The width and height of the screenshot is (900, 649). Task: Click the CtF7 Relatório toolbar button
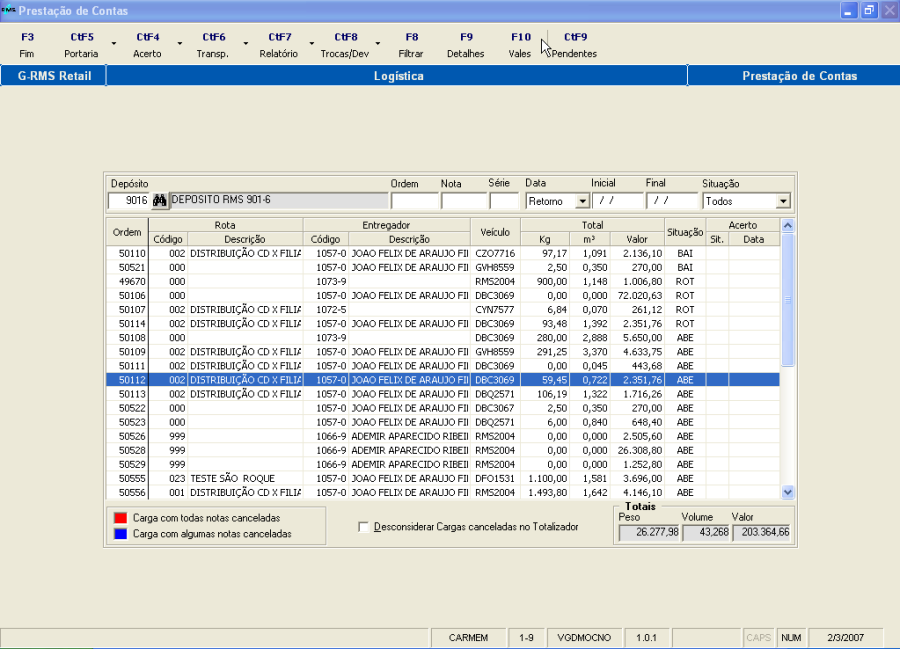pyautogui.click(x=278, y=45)
